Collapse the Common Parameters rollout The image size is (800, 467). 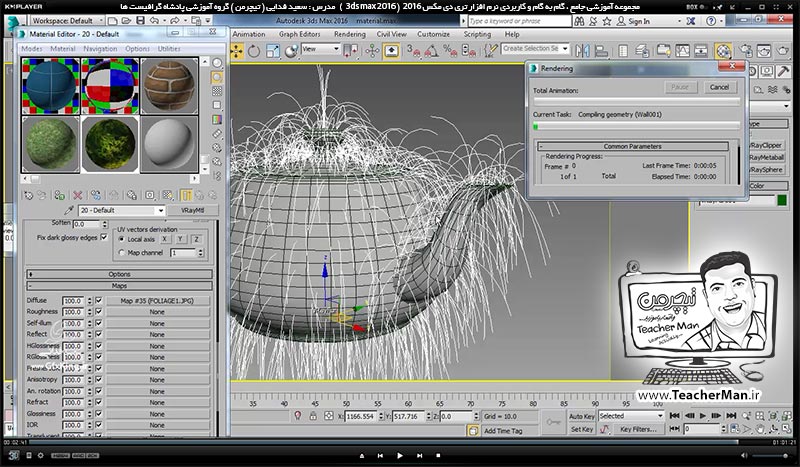[x=633, y=146]
